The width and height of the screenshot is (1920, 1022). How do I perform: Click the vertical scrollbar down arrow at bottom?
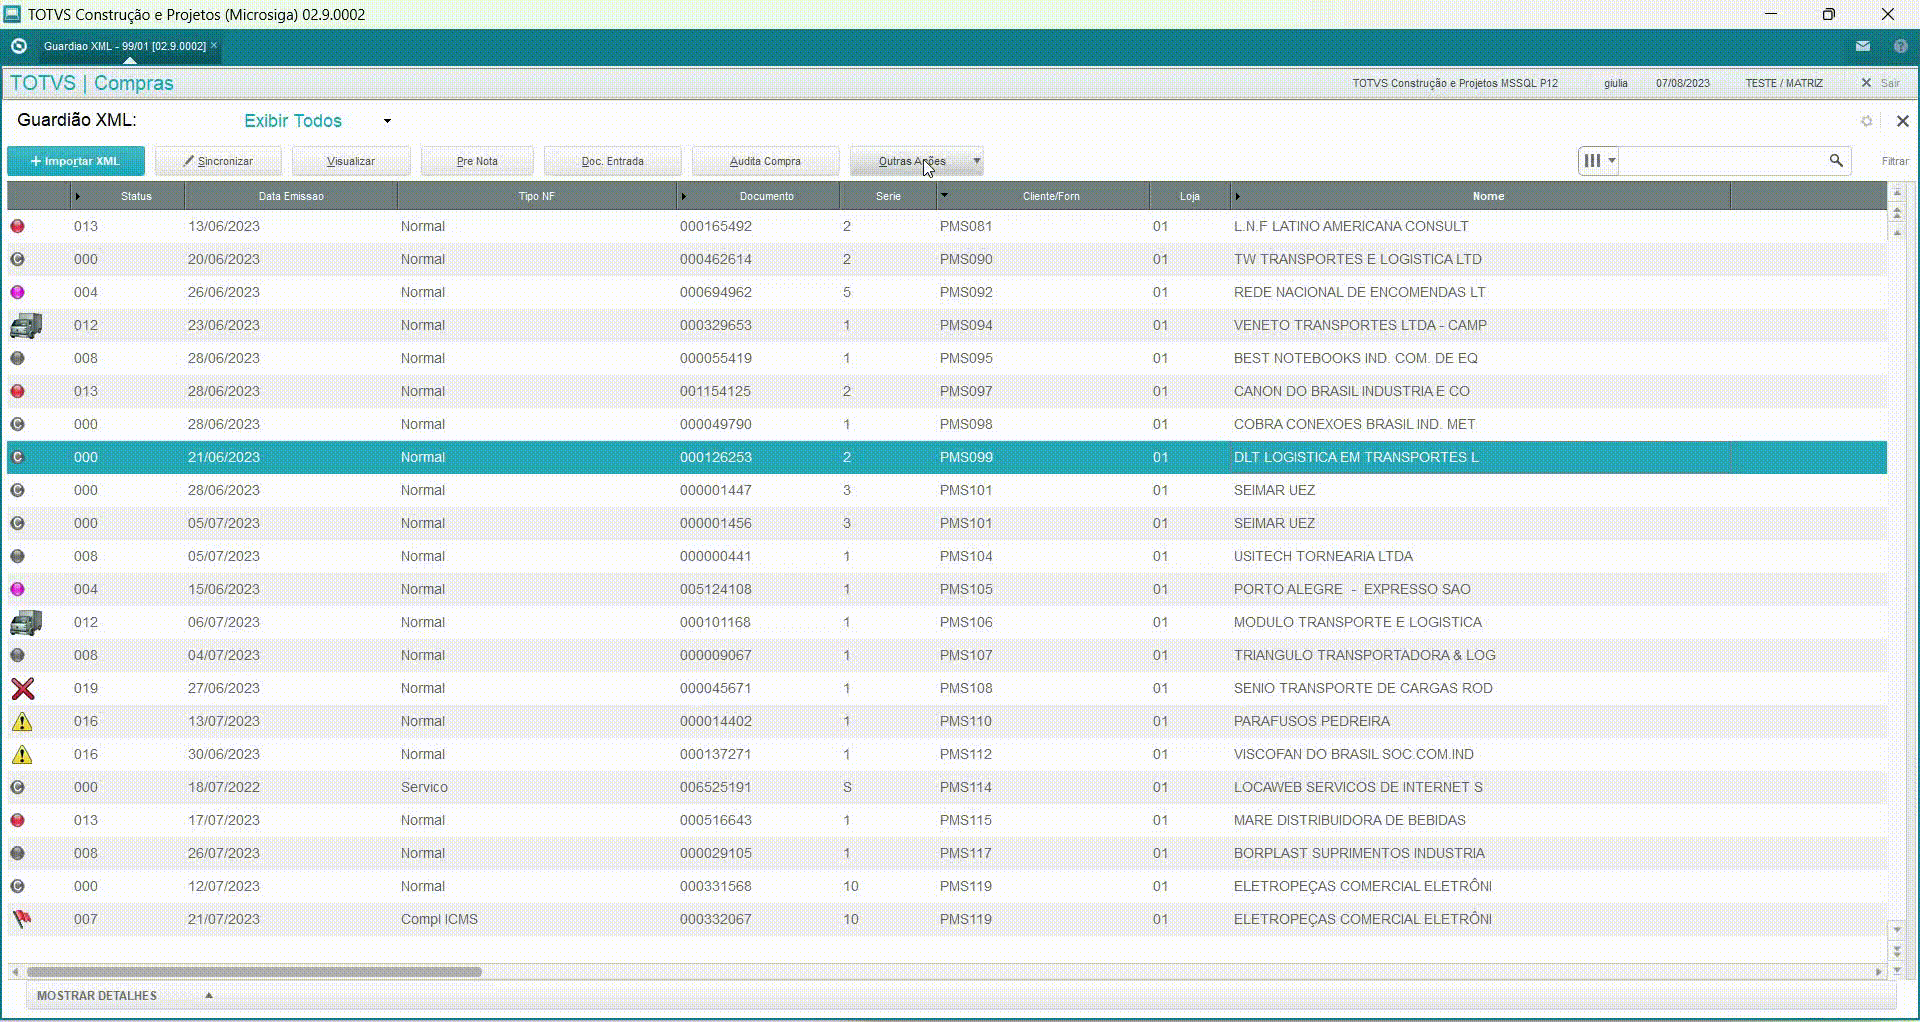point(1897,970)
